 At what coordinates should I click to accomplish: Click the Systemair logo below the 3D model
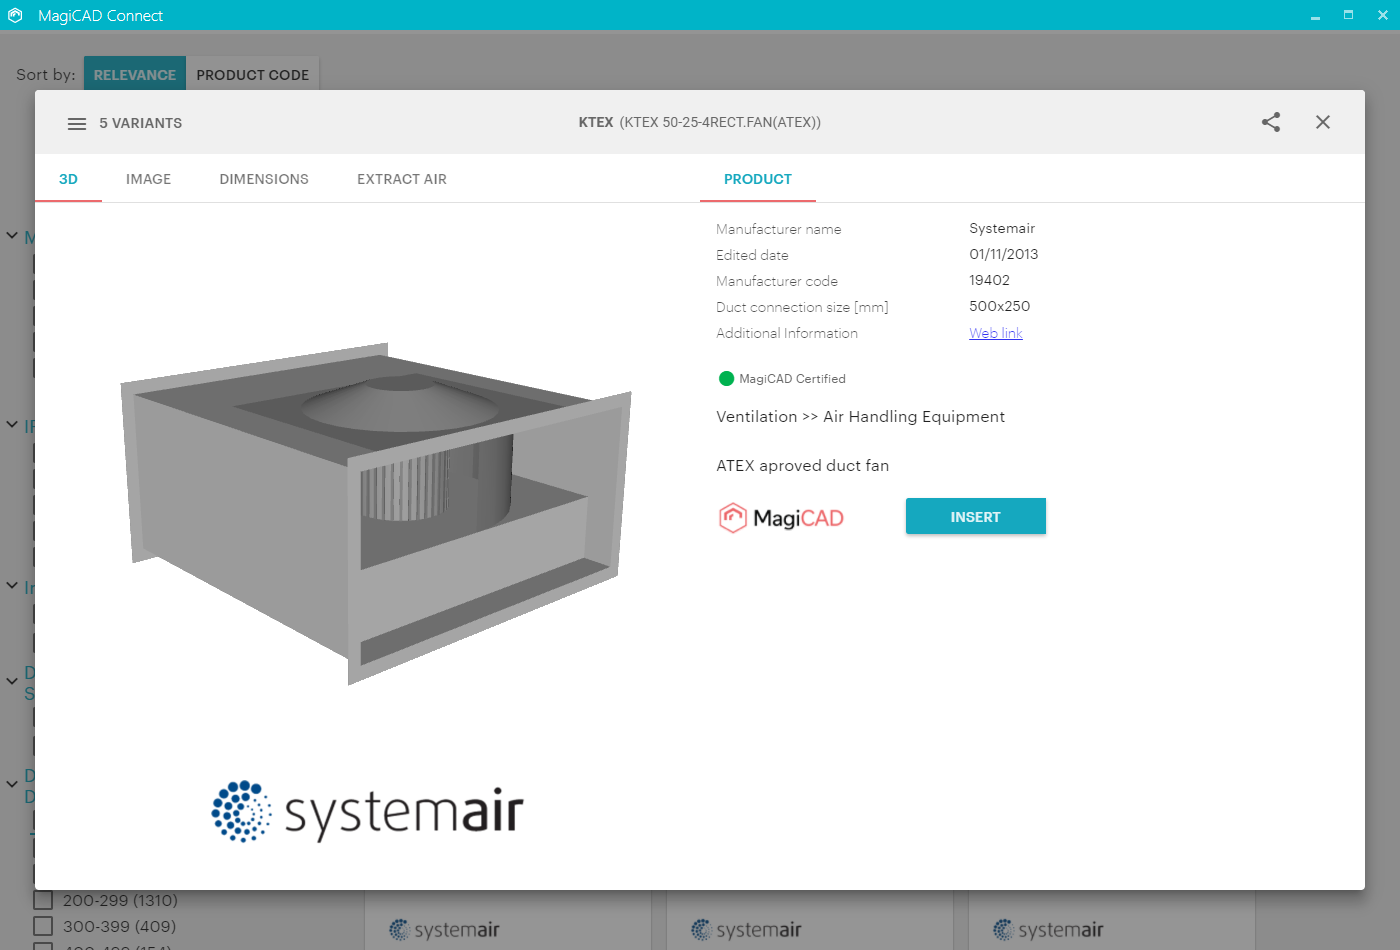(367, 812)
